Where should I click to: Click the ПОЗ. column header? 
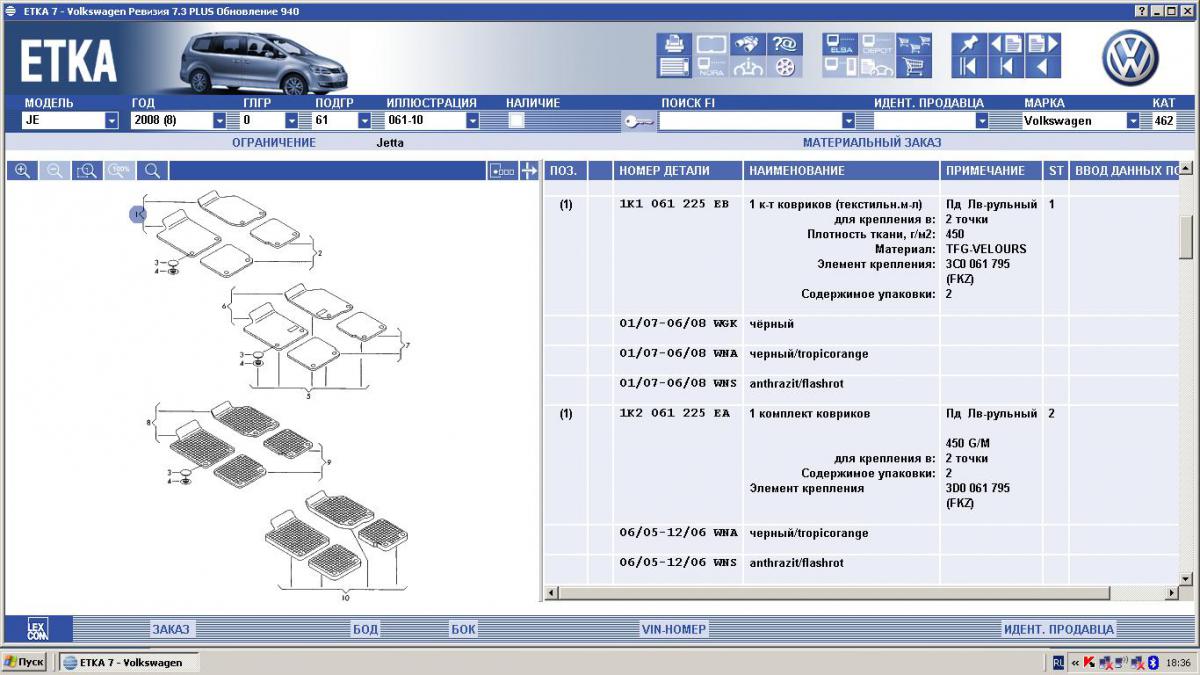coord(566,171)
